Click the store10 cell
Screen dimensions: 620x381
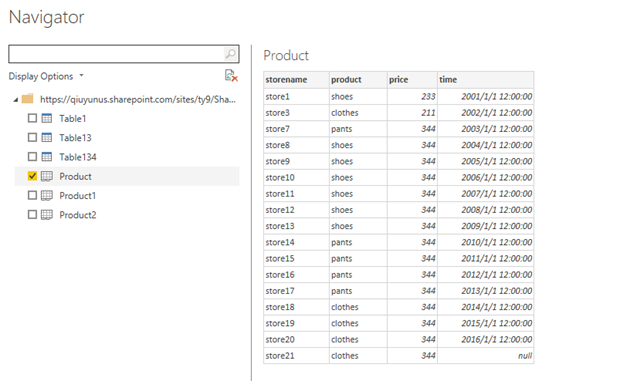tap(297, 177)
